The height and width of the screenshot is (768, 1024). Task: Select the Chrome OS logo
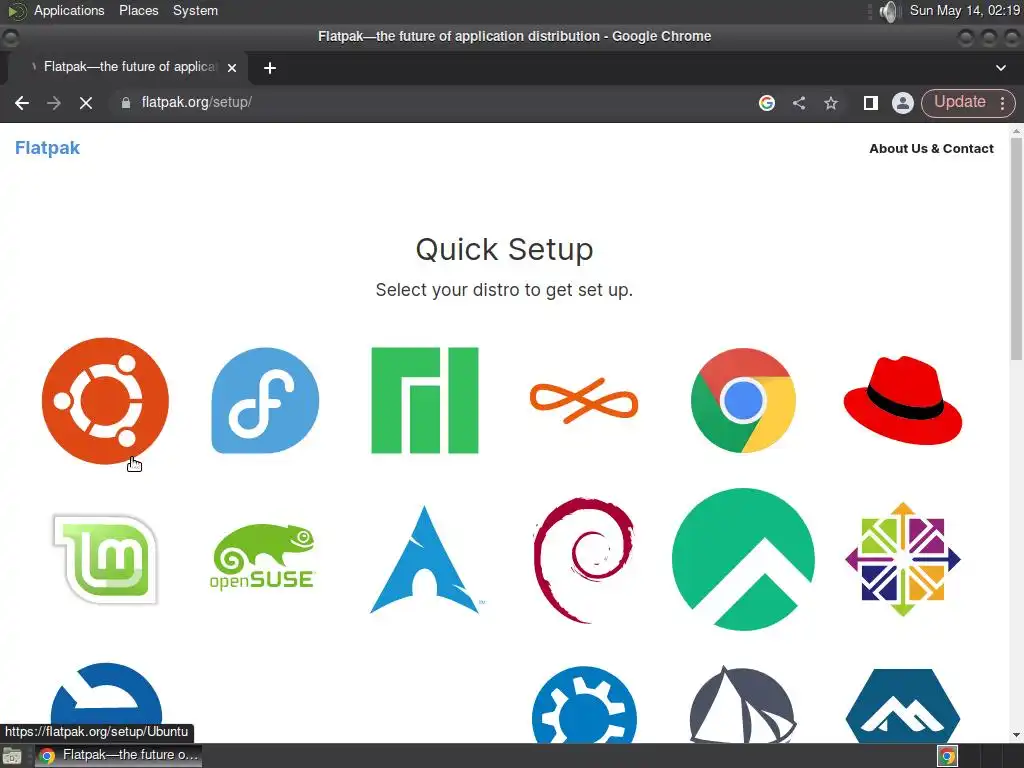[x=743, y=400]
